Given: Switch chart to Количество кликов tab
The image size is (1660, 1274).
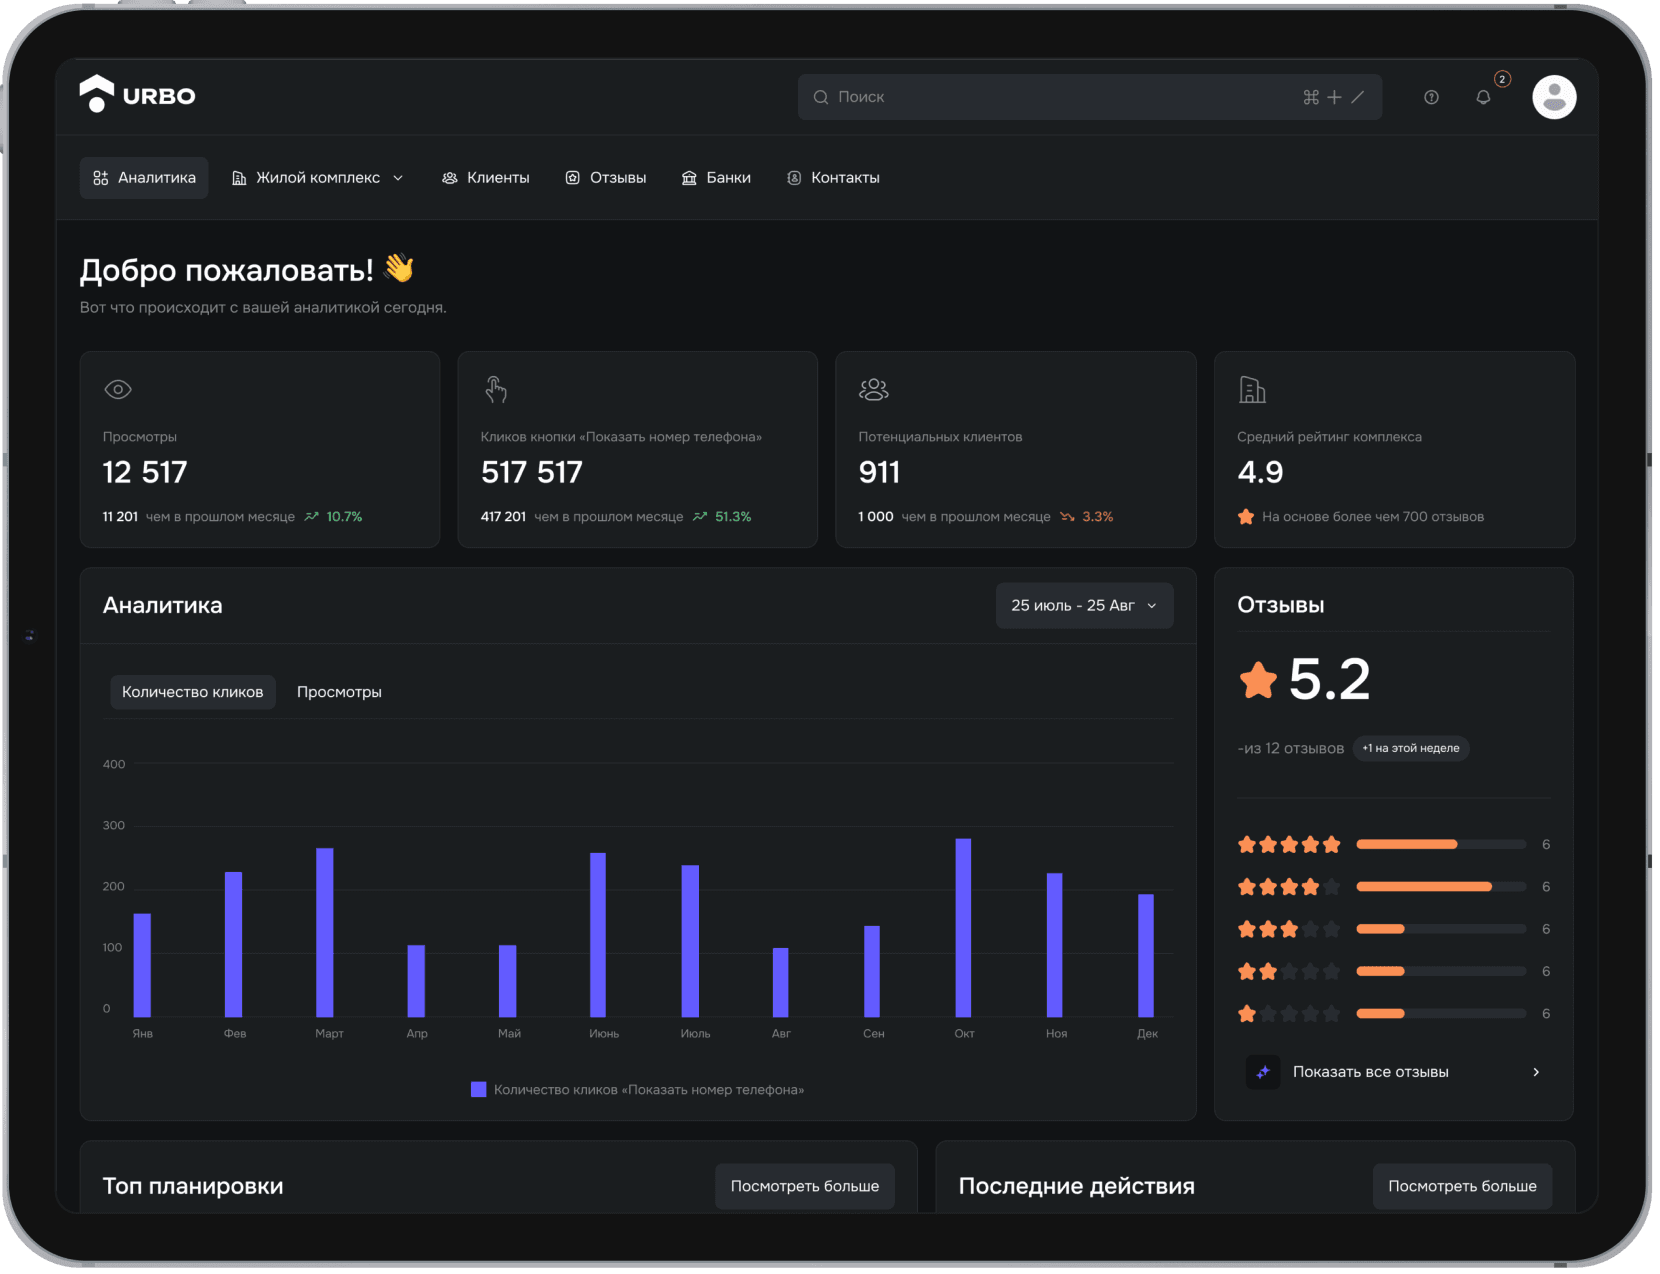Looking at the screenshot, I should click(x=193, y=692).
